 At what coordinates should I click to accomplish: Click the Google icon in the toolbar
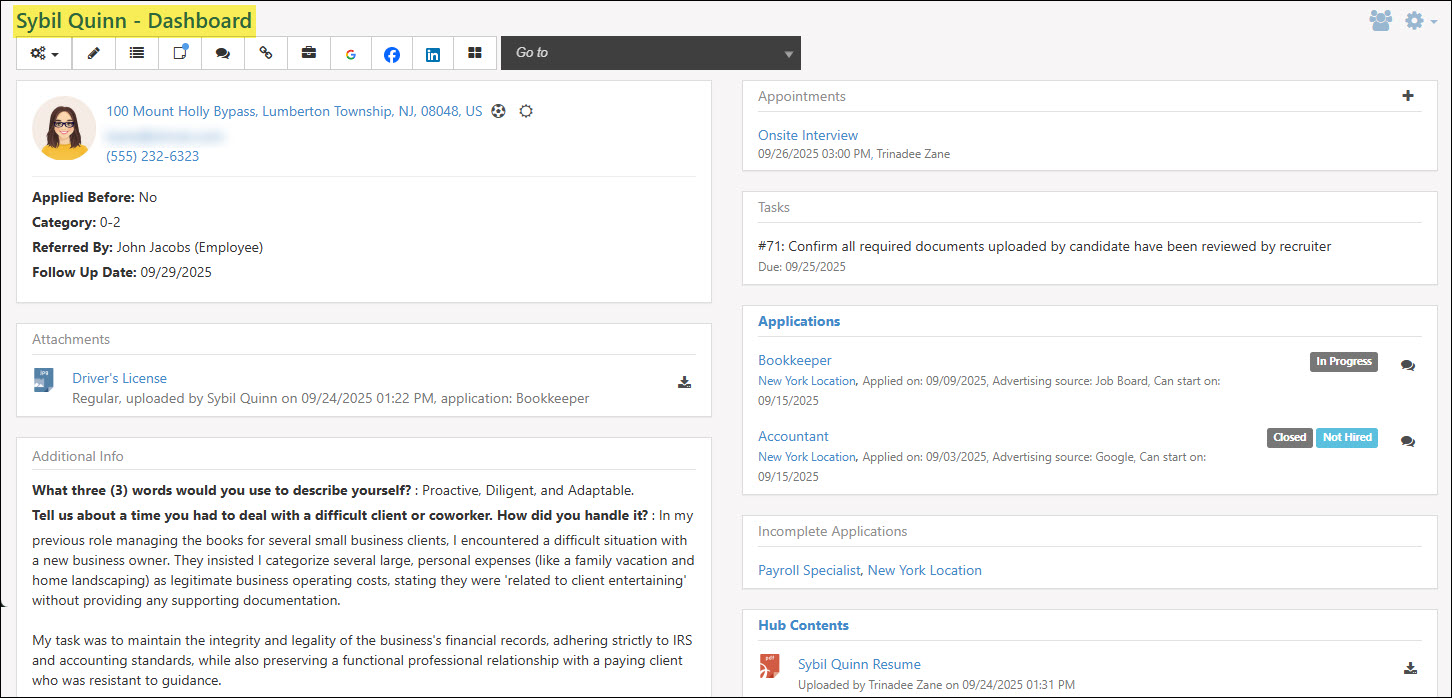click(x=350, y=53)
